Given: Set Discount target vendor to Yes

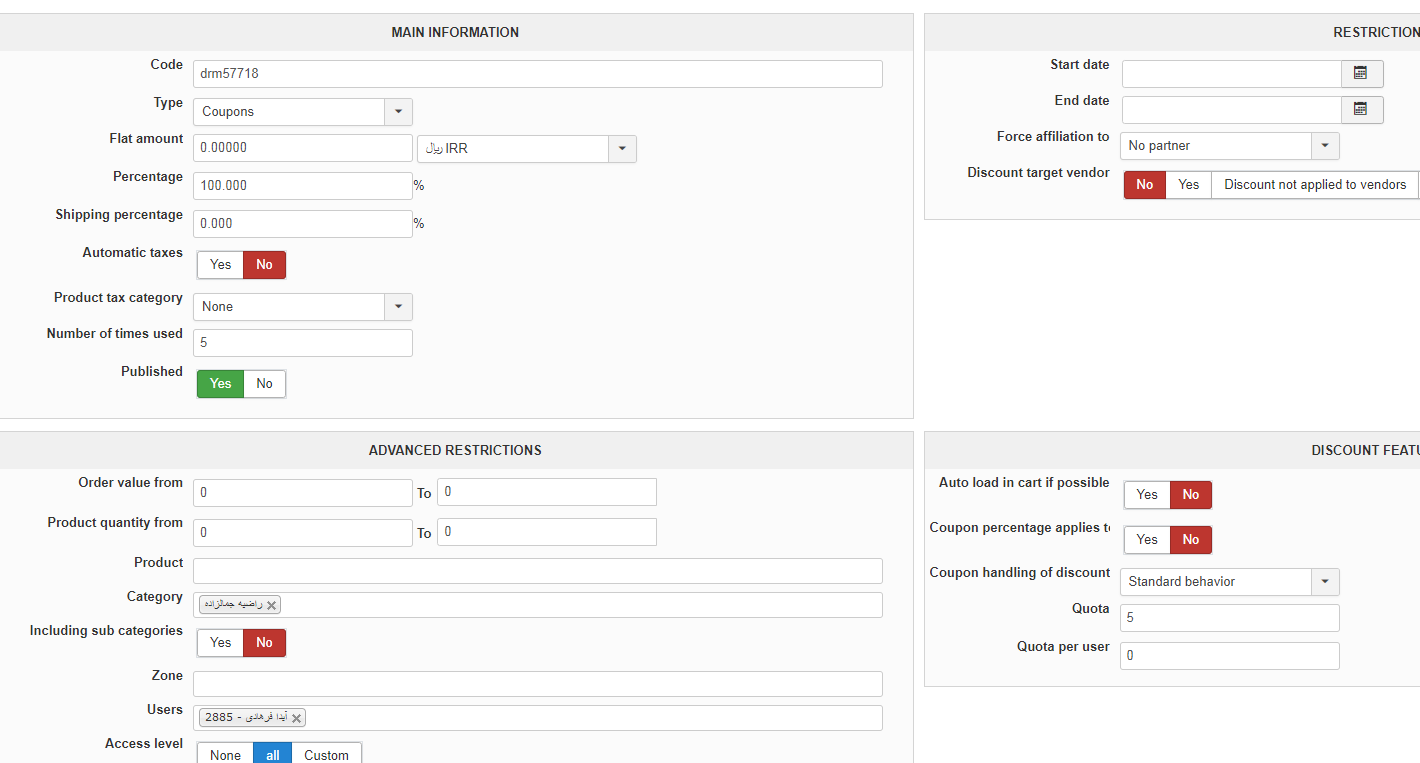Looking at the screenshot, I should (1188, 185).
